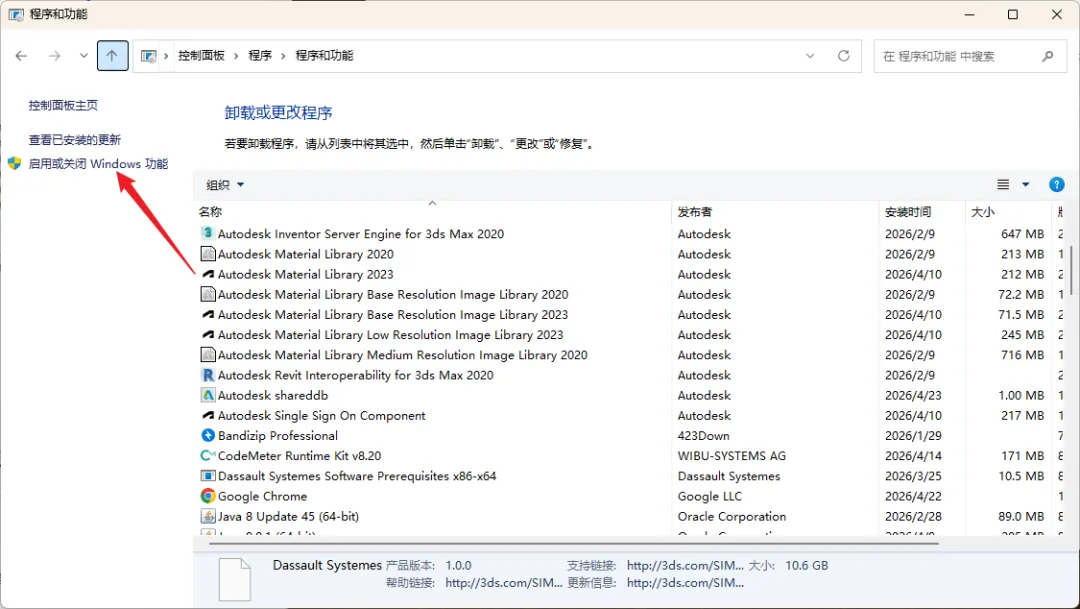Click the CodeMeter Runtime Kit icon
Viewport: 1080px width, 609px height.
click(x=207, y=455)
